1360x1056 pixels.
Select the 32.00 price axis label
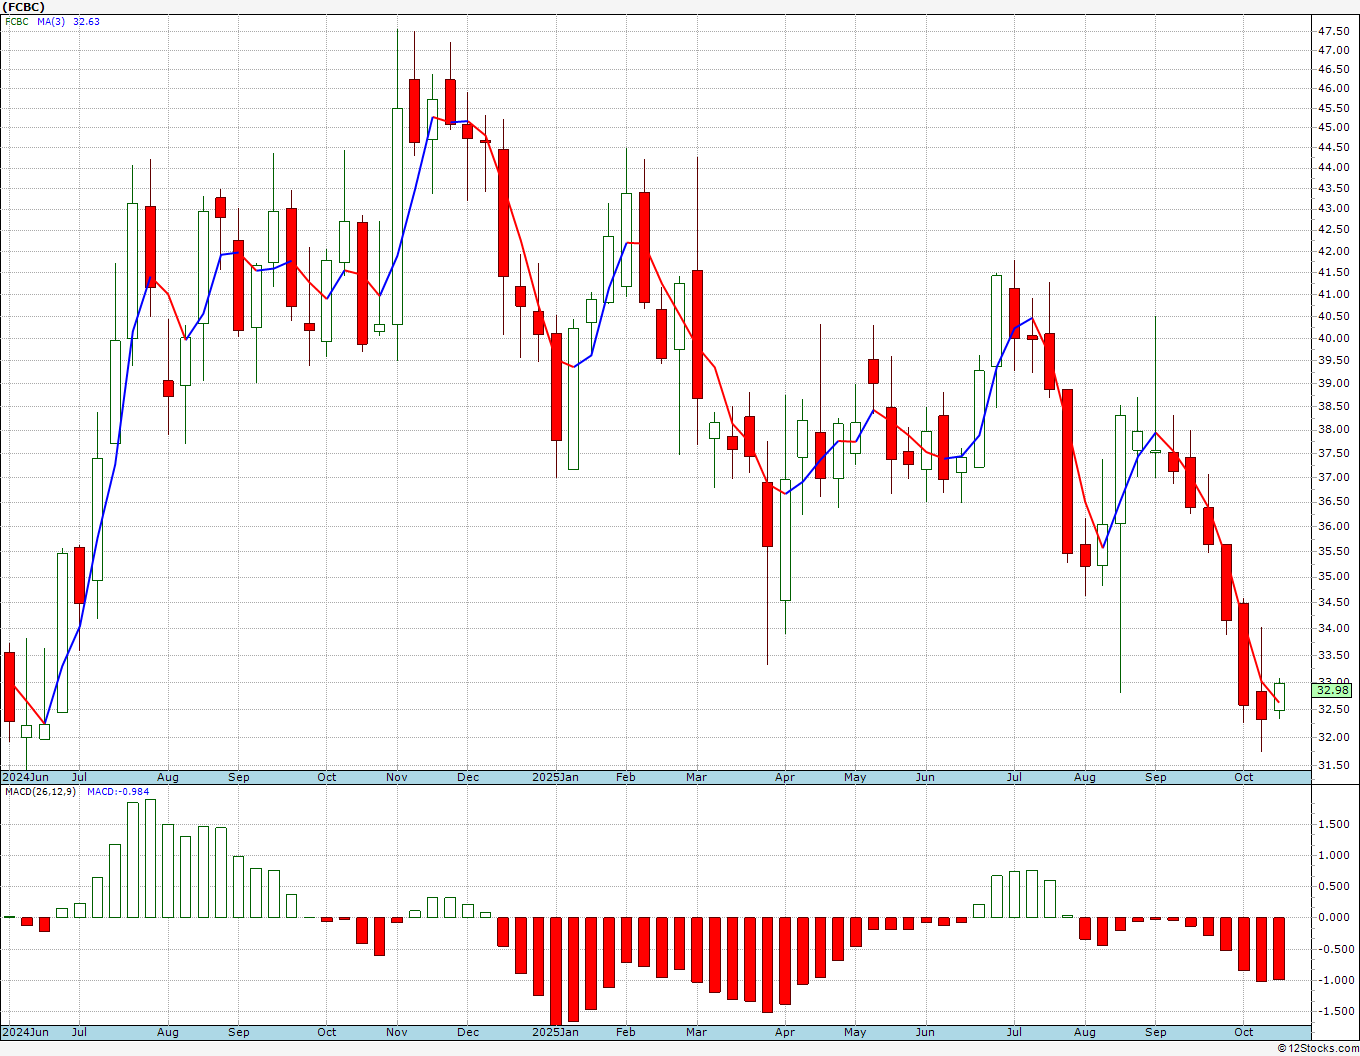(x=1333, y=737)
